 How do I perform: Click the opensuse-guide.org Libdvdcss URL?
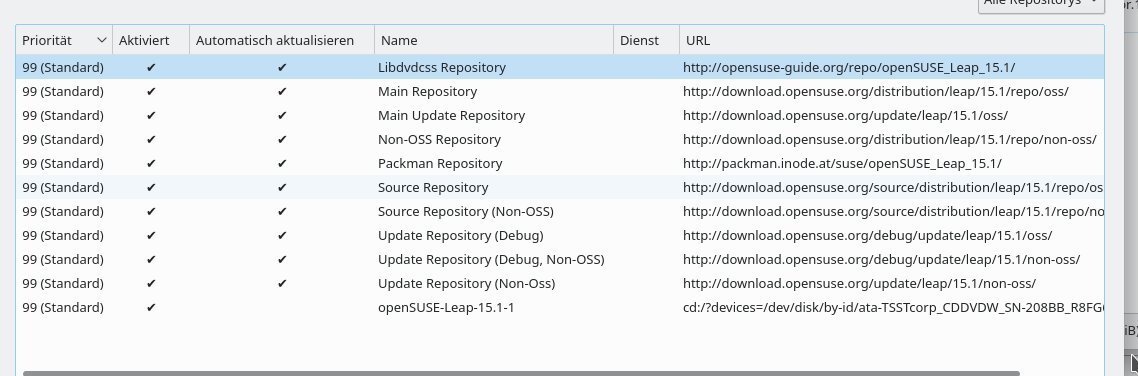point(848,68)
